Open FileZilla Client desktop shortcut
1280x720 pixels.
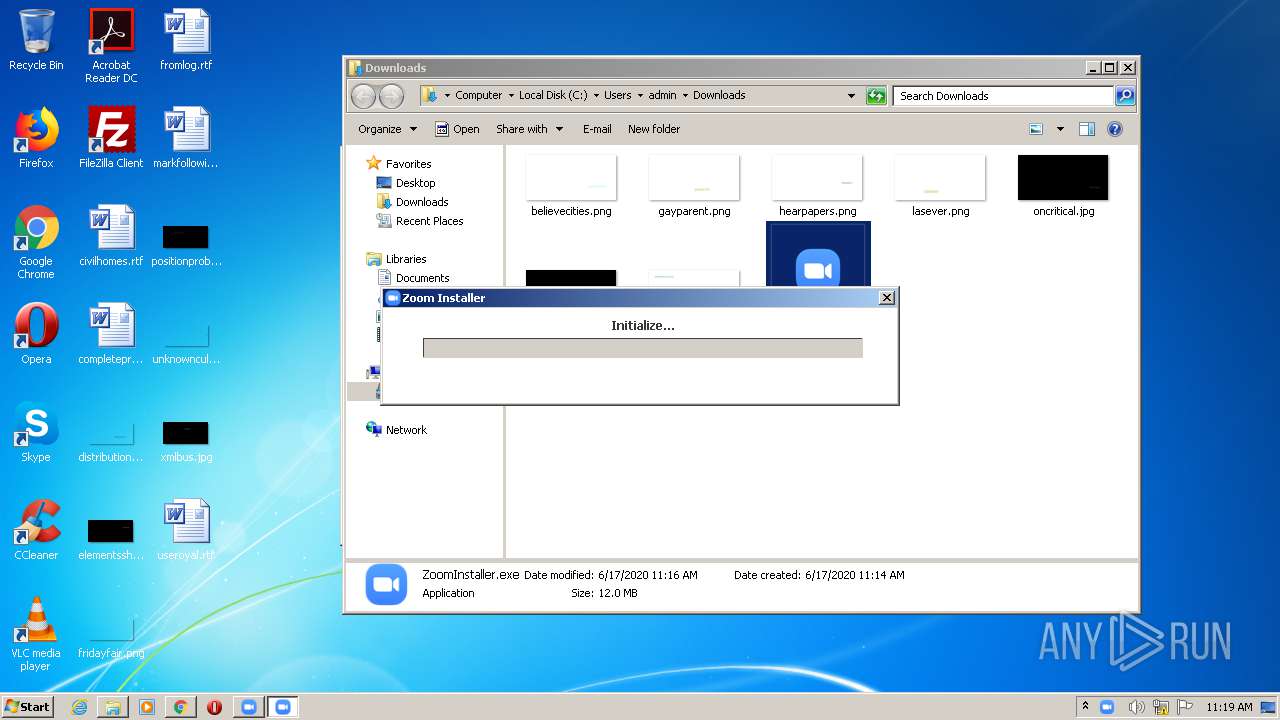pos(111,138)
